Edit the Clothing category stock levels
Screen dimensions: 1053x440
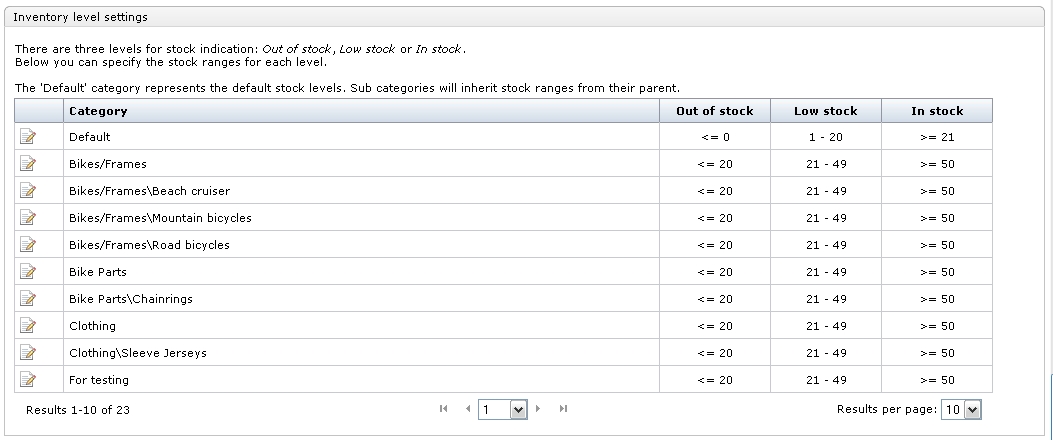pos(28,326)
